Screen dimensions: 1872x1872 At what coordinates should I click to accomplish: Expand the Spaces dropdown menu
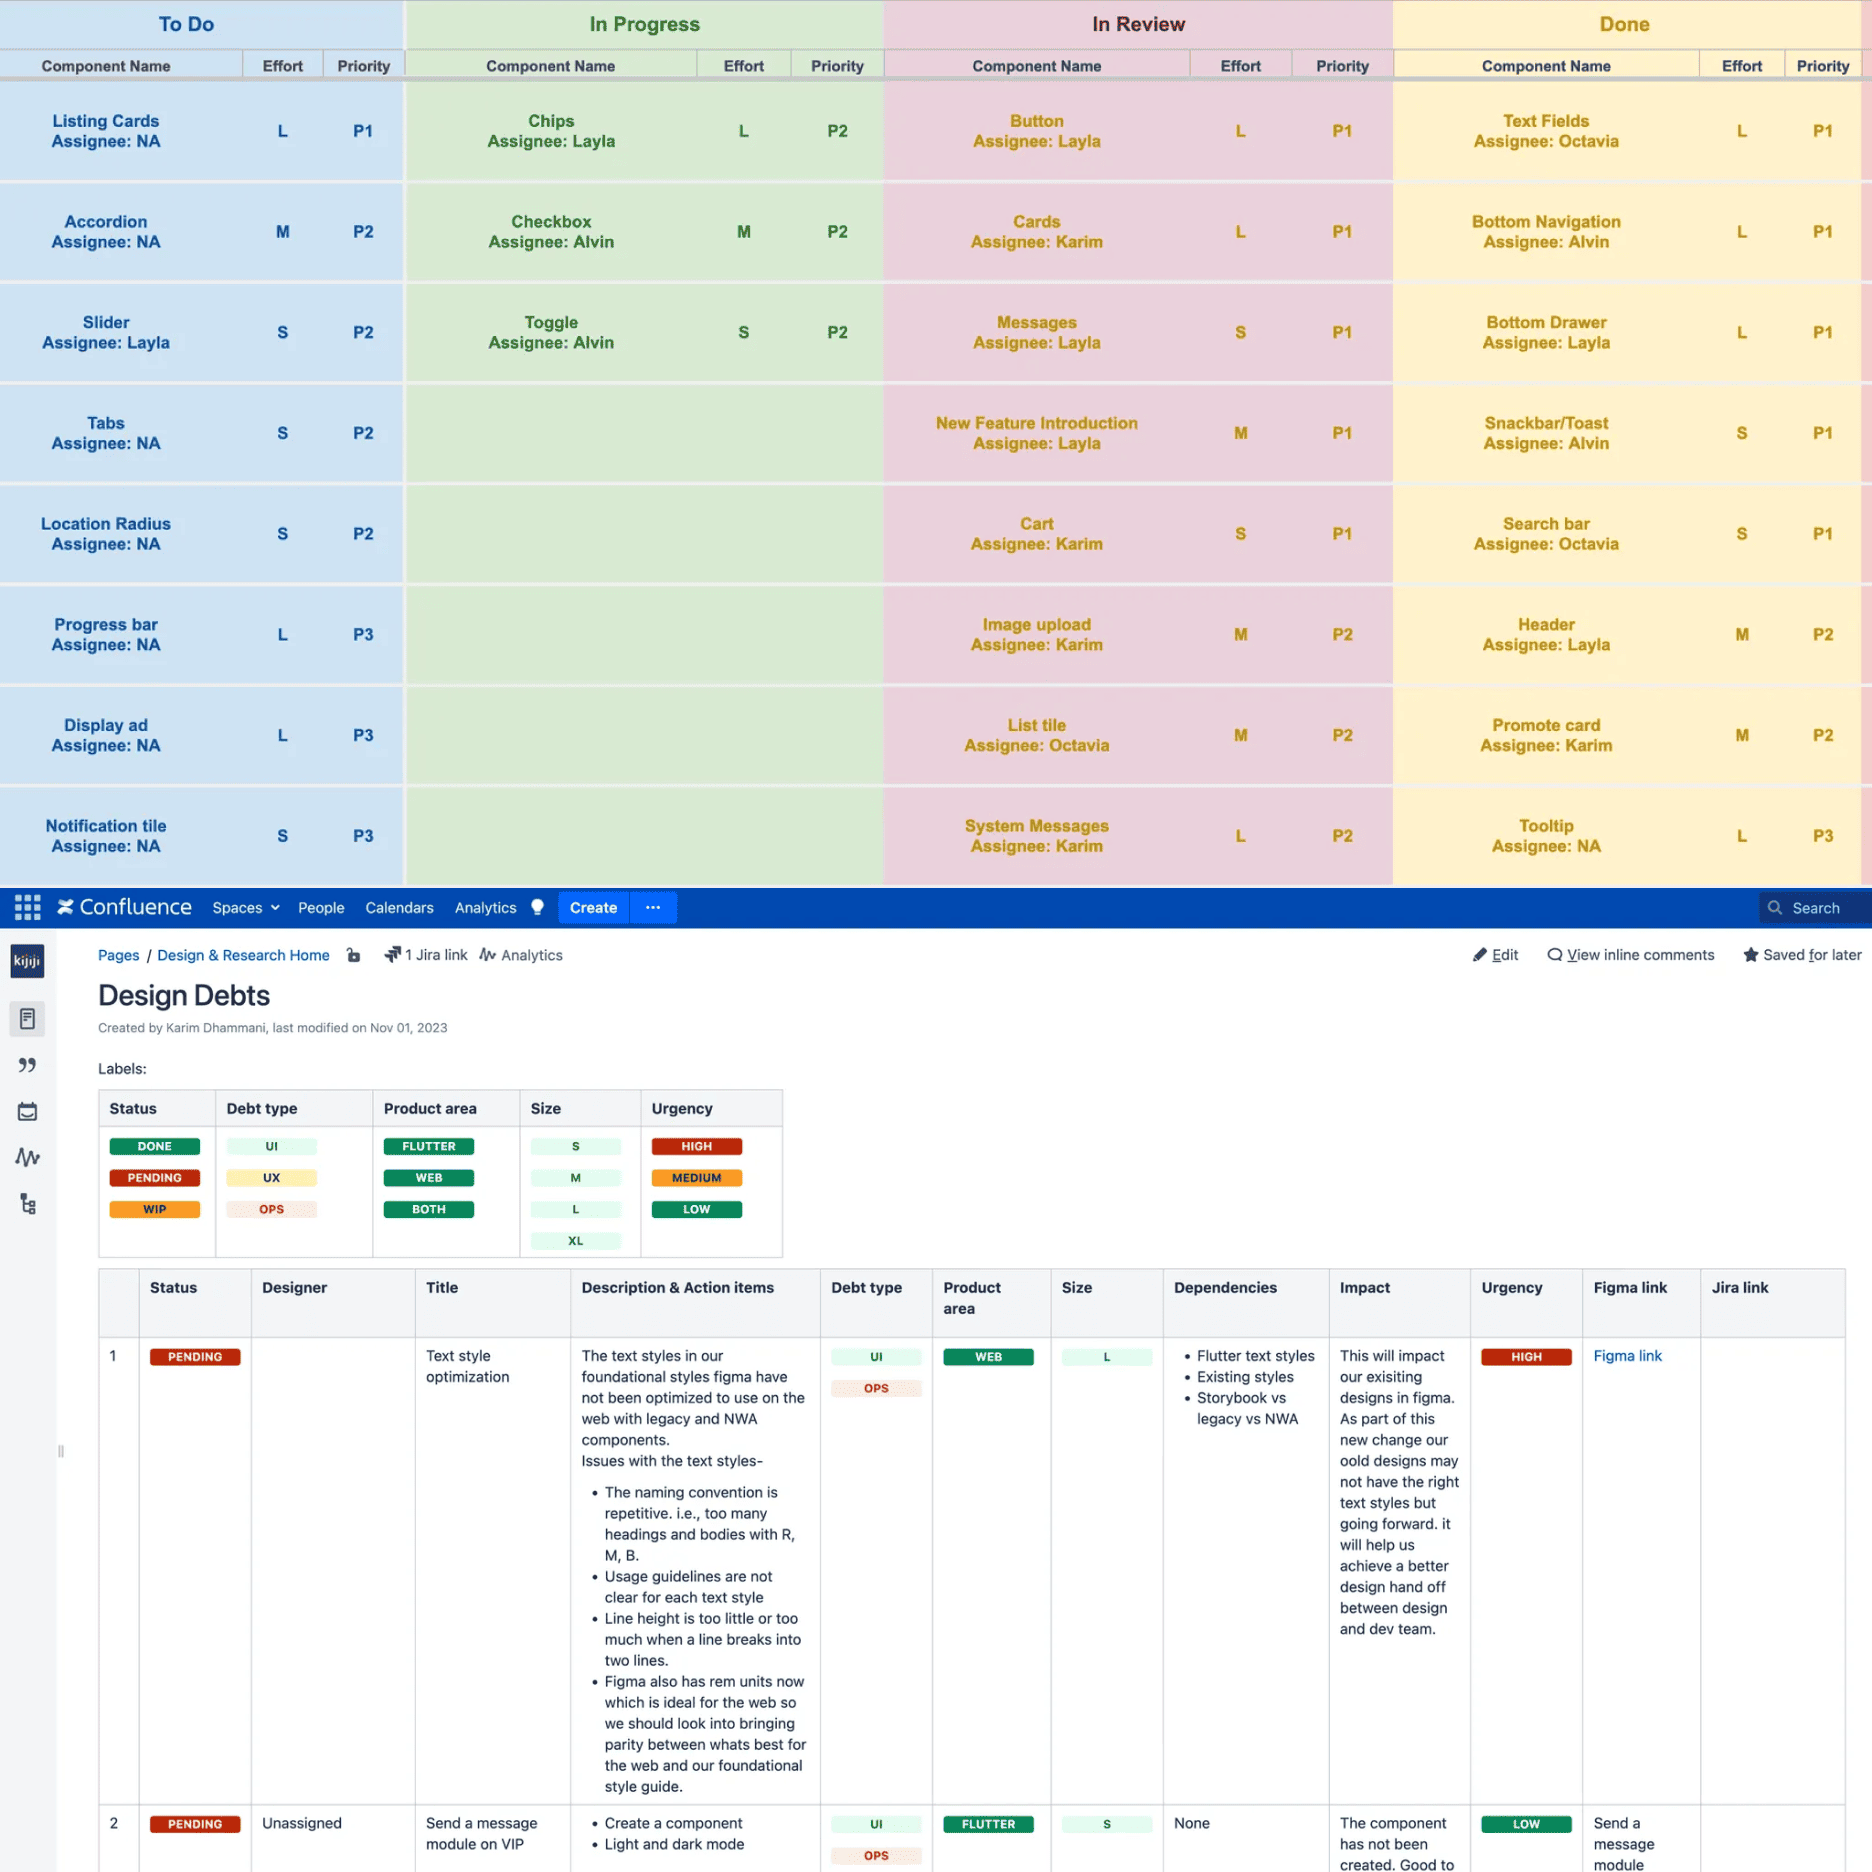click(245, 907)
